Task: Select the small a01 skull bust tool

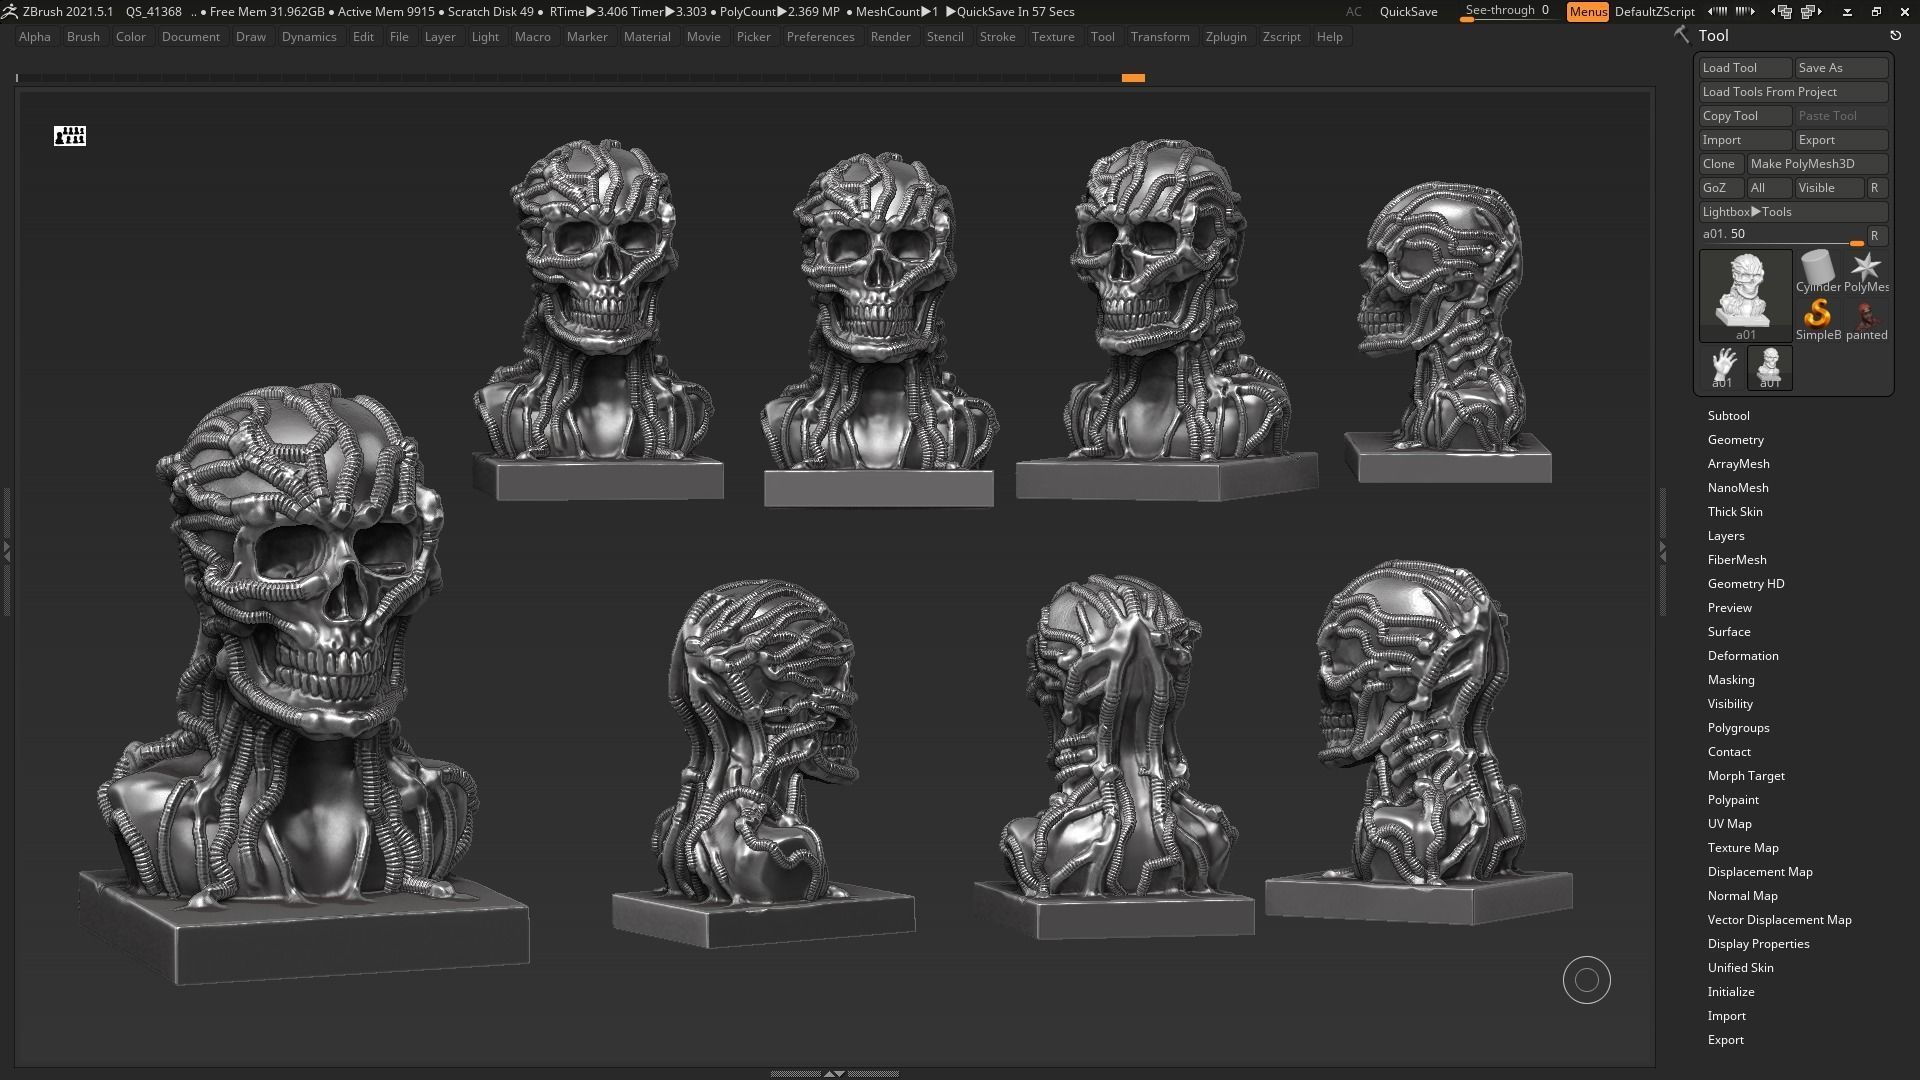Action: tap(1770, 367)
